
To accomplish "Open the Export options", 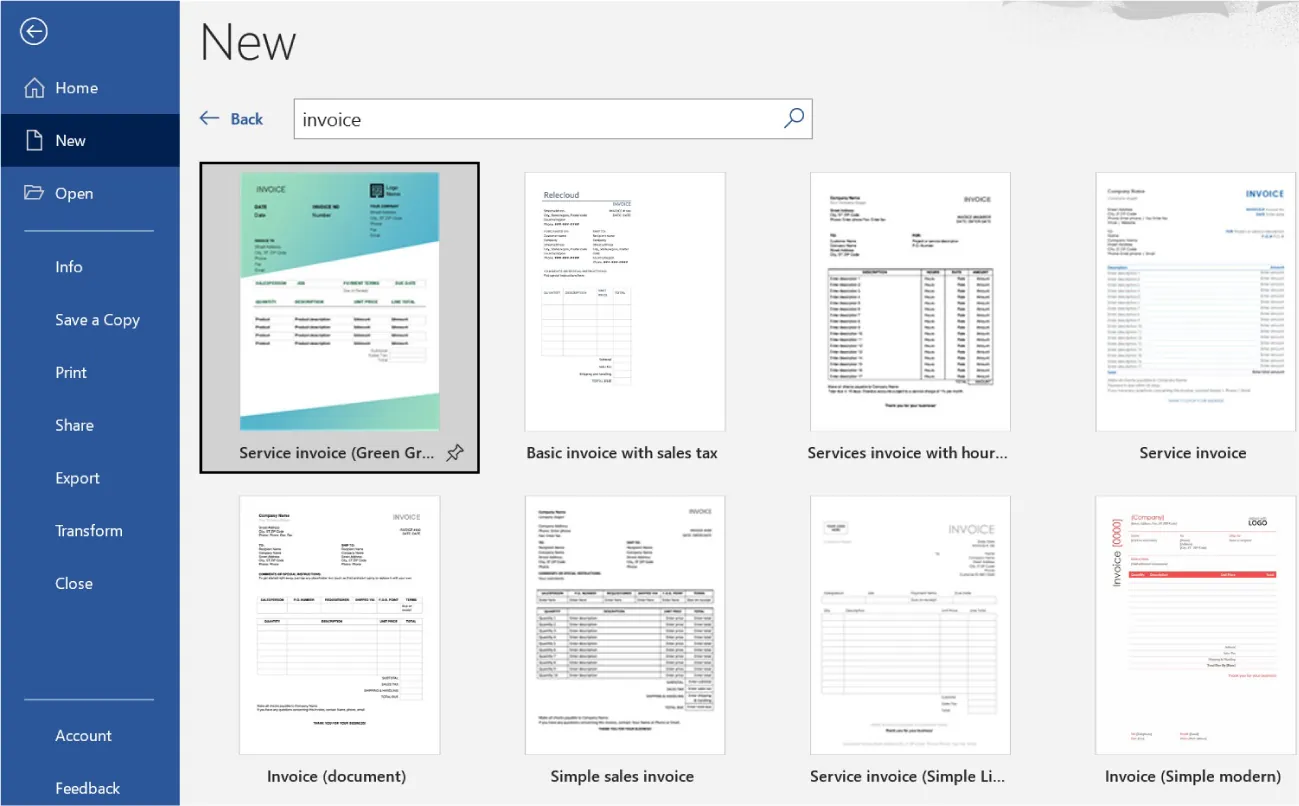I will coord(78,478).
